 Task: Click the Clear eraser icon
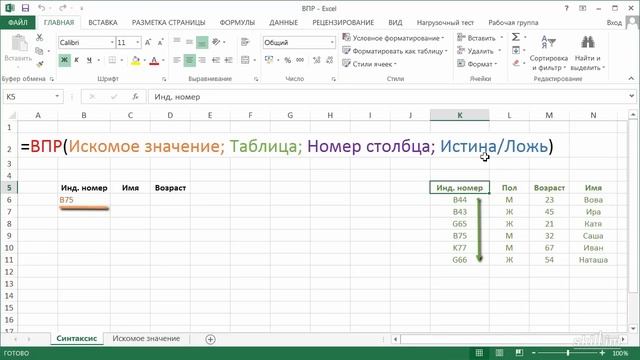tap(516, 63)
